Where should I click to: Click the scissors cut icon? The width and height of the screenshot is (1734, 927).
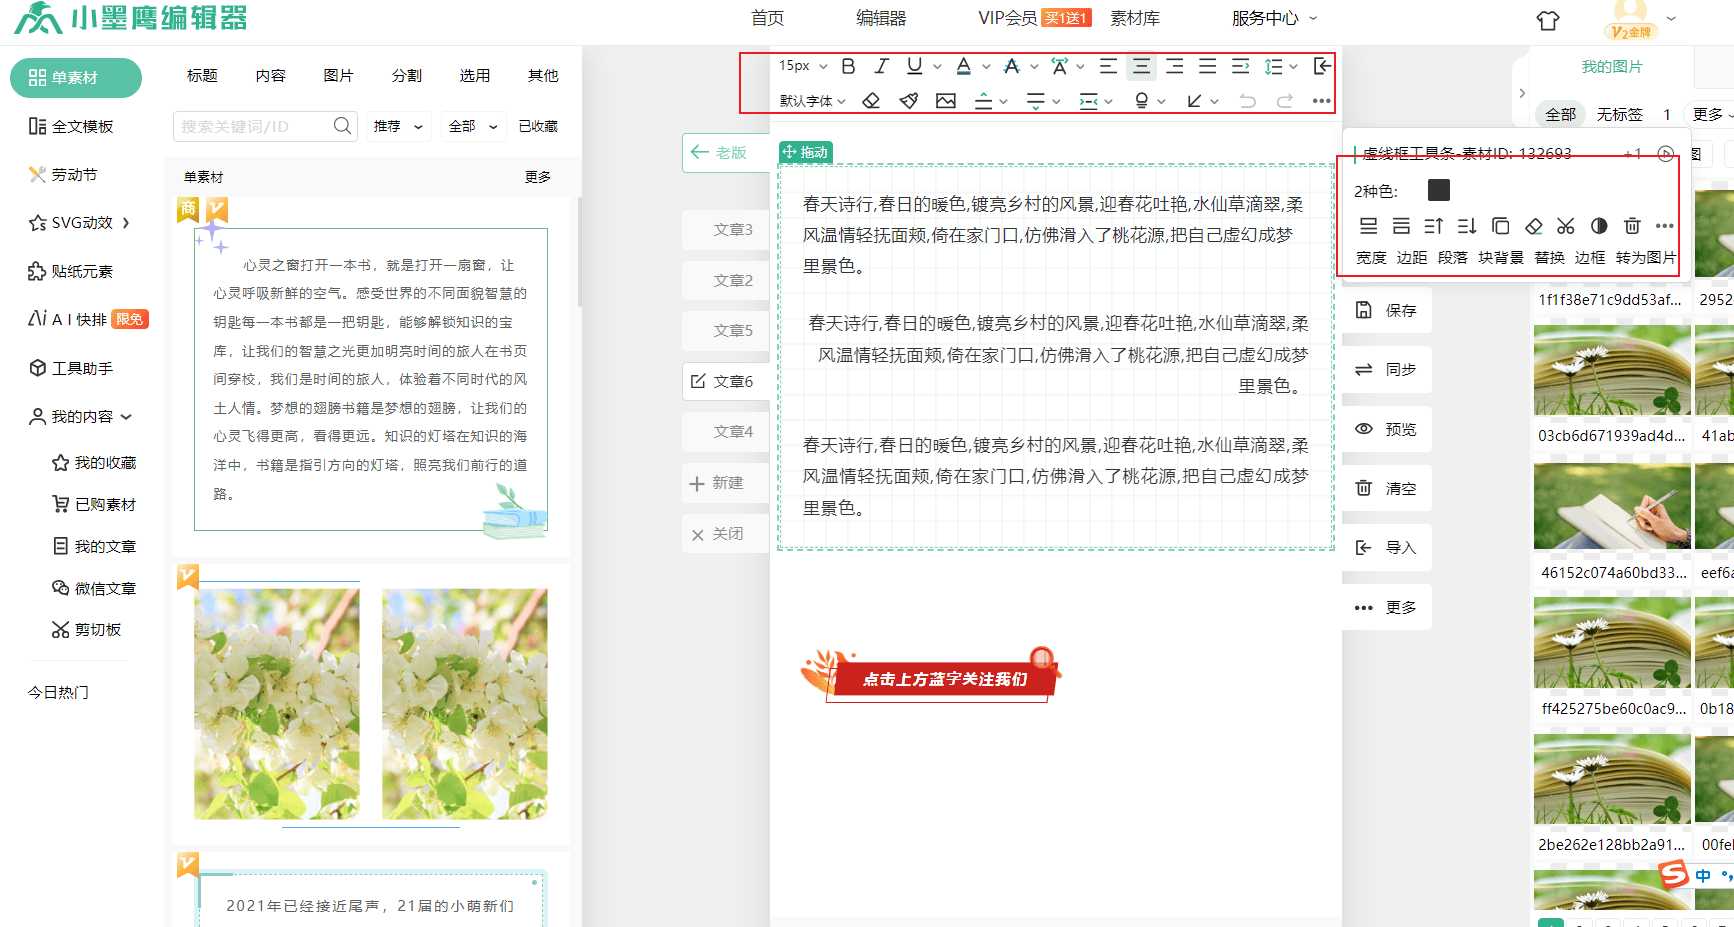(1565, 226)
